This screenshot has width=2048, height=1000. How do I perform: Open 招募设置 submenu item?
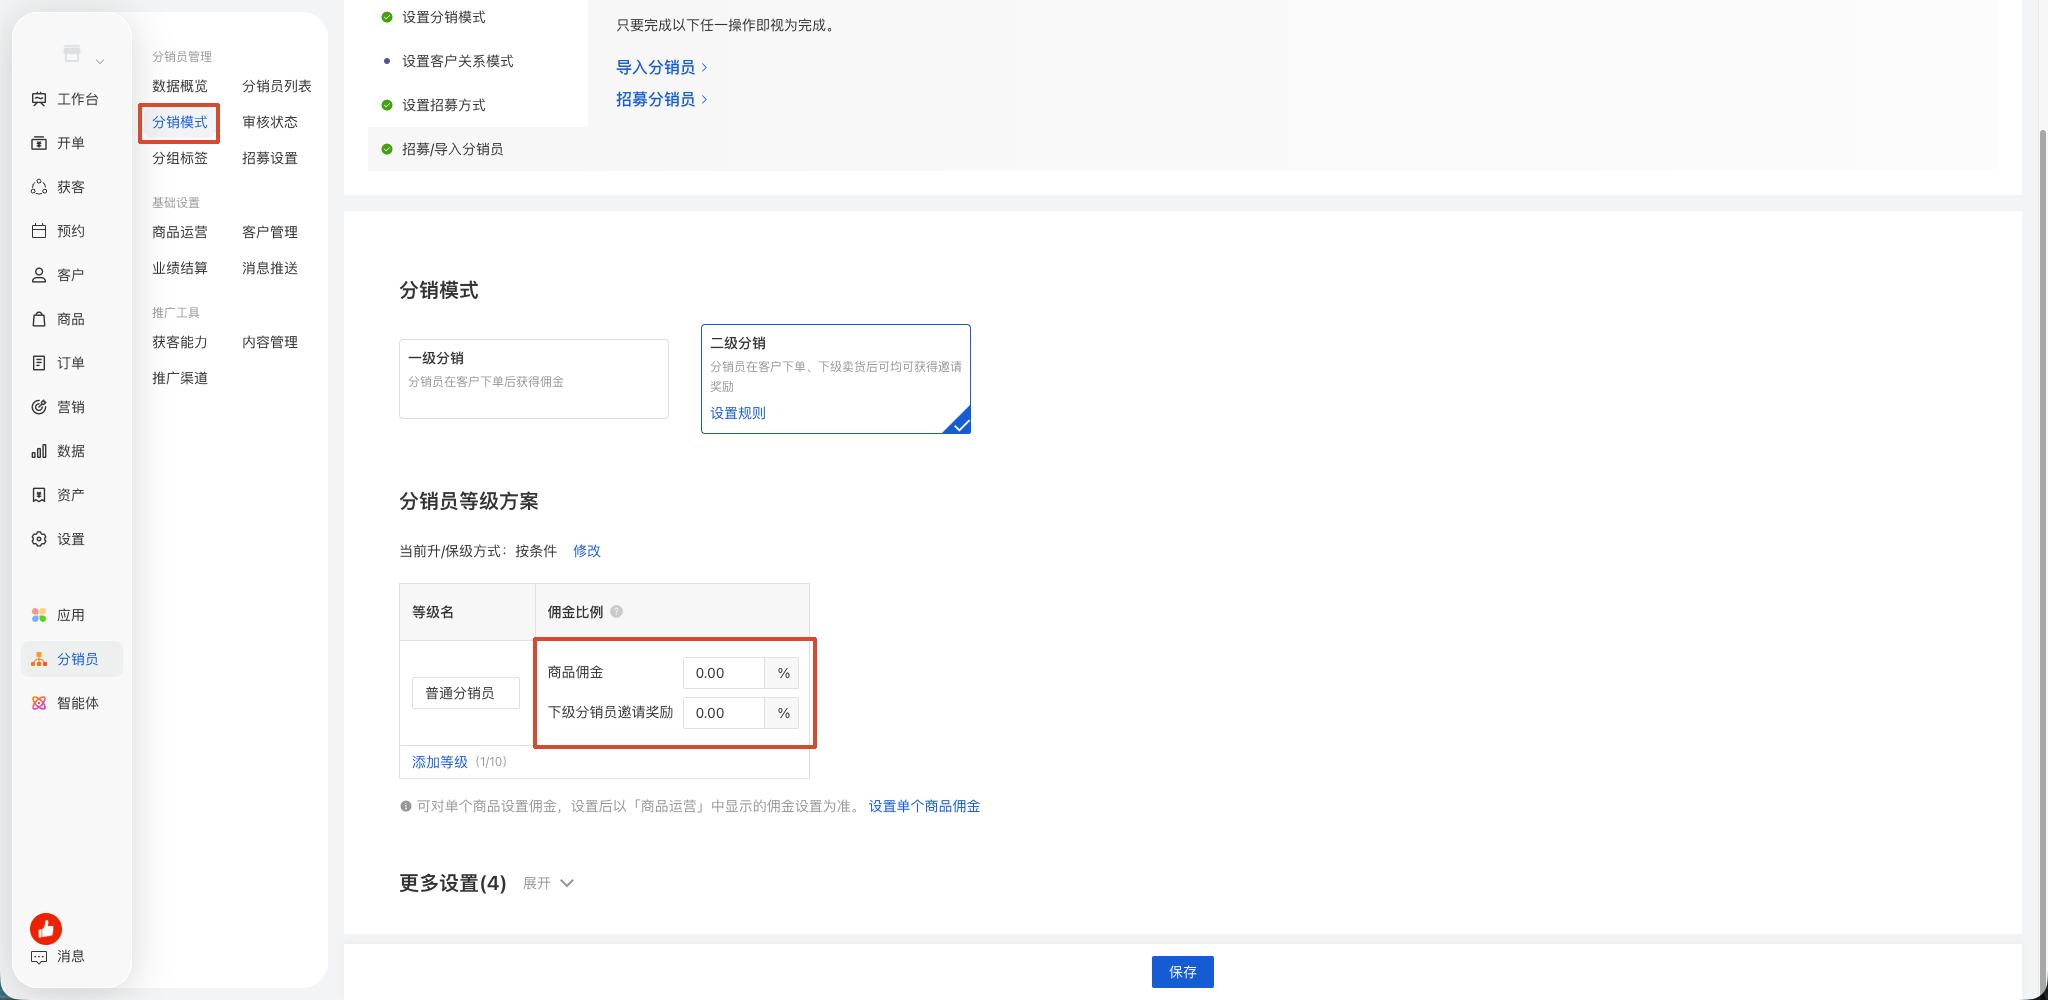coord(270,158)
